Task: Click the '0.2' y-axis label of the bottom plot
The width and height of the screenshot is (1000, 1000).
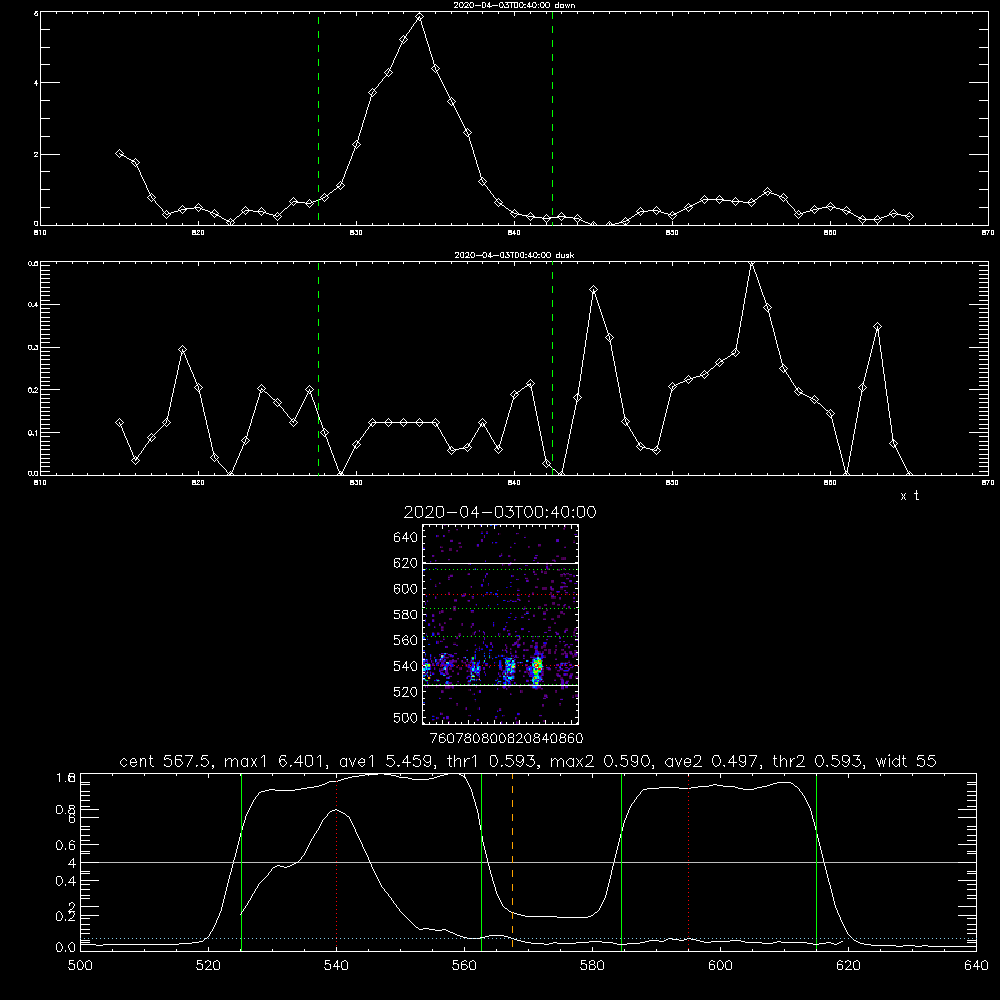Action: (66, 916)
